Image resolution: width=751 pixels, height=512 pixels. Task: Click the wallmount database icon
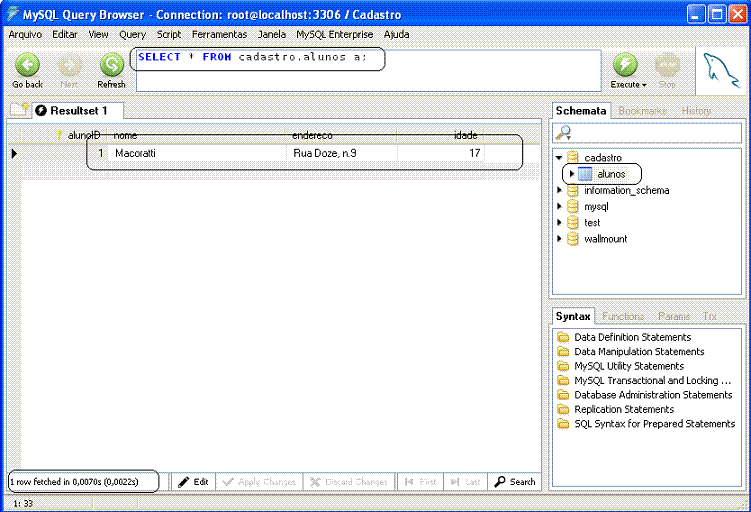tap(573, 239)
